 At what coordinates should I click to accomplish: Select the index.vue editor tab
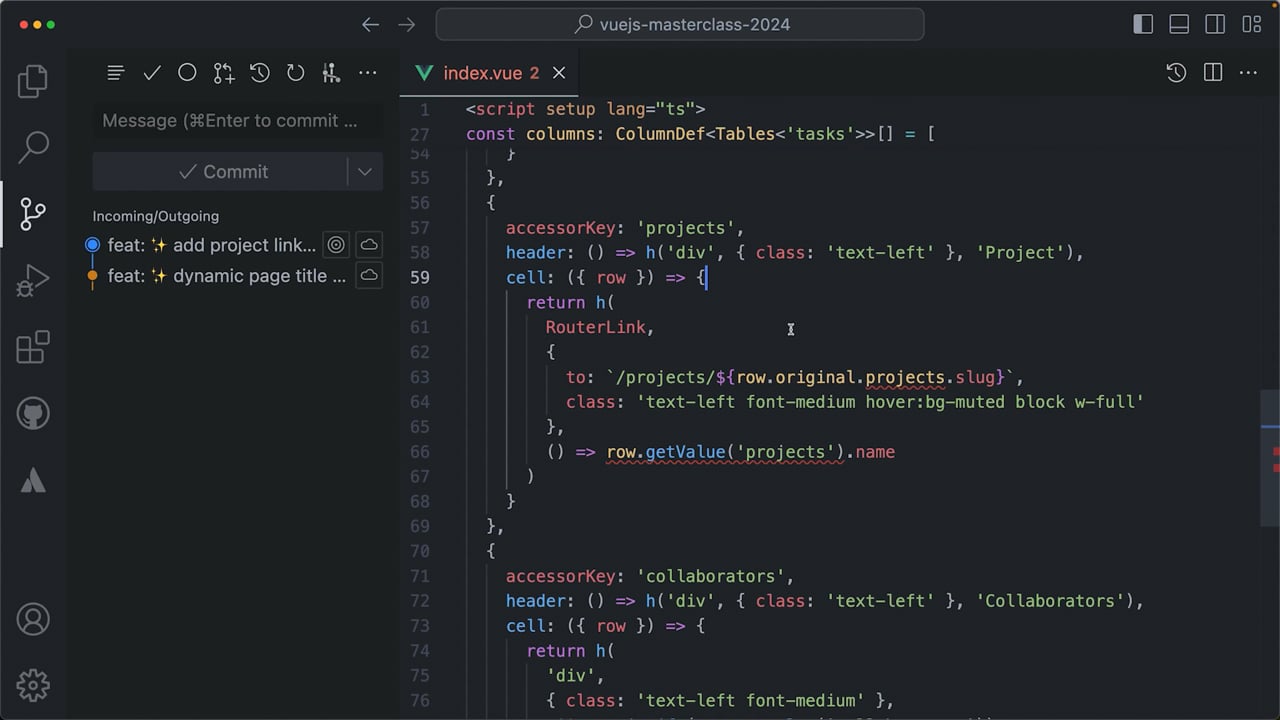tap(490, 73)
